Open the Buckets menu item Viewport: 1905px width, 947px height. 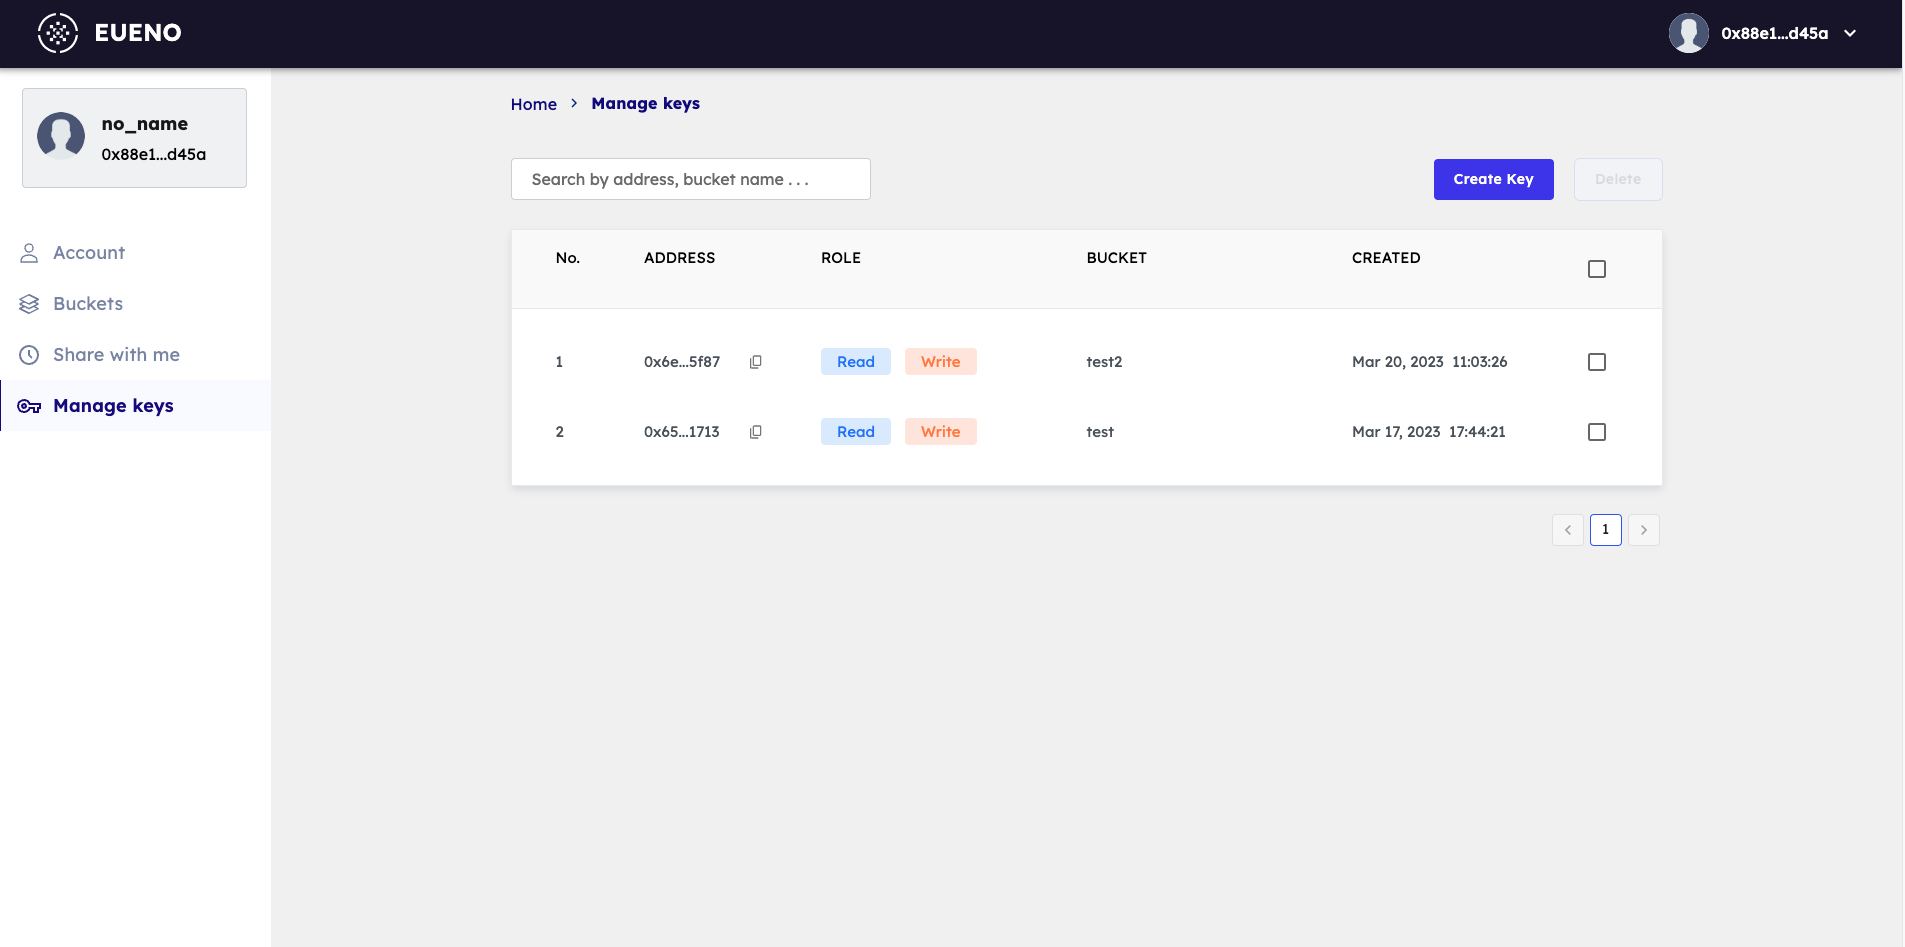[x=88, y=304]
